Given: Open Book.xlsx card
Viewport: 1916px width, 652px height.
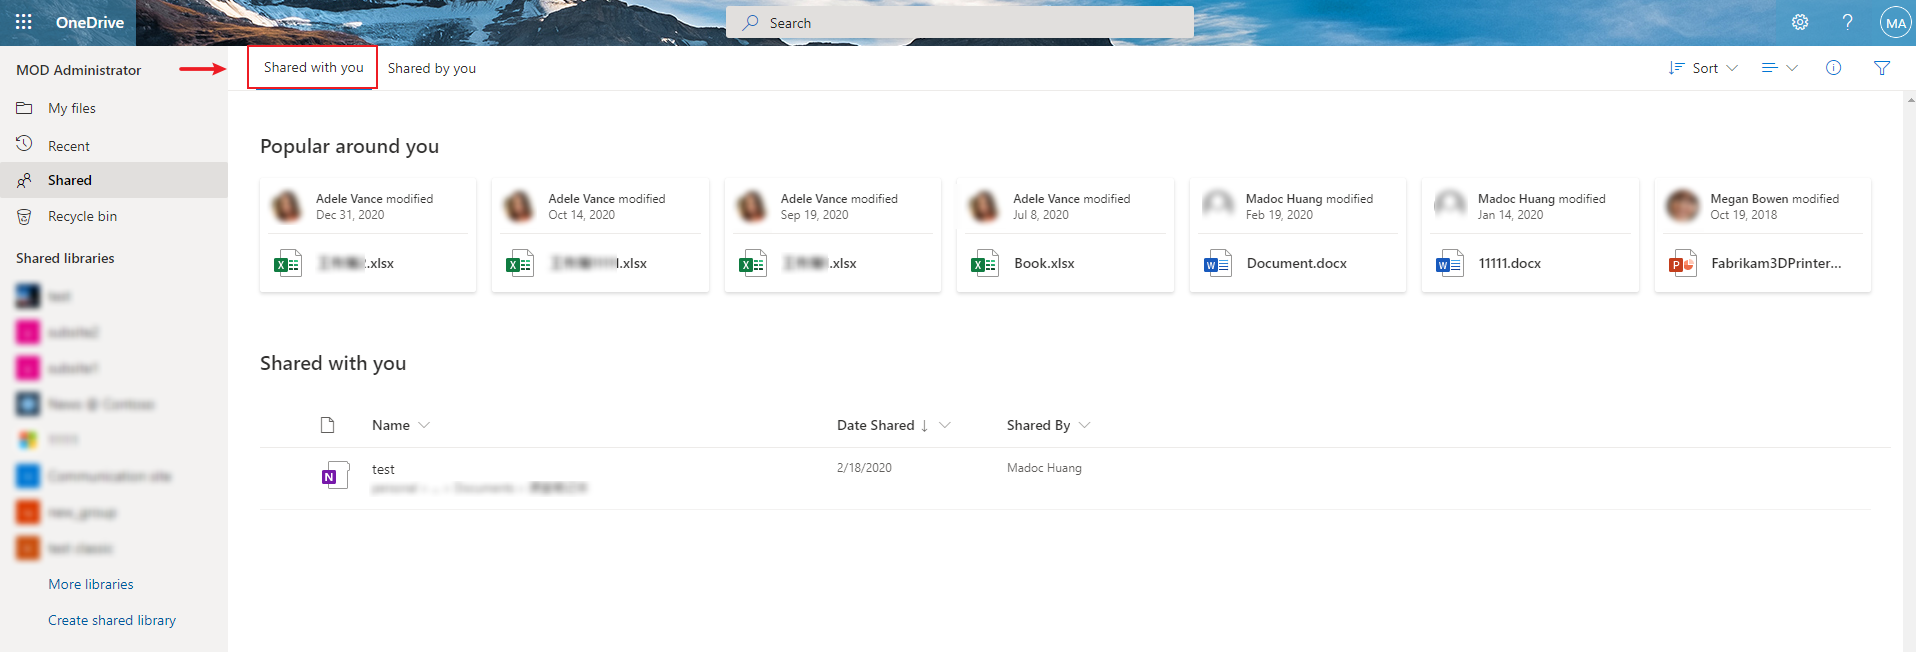Looking at the screenshot, I should pos(1065,235).
